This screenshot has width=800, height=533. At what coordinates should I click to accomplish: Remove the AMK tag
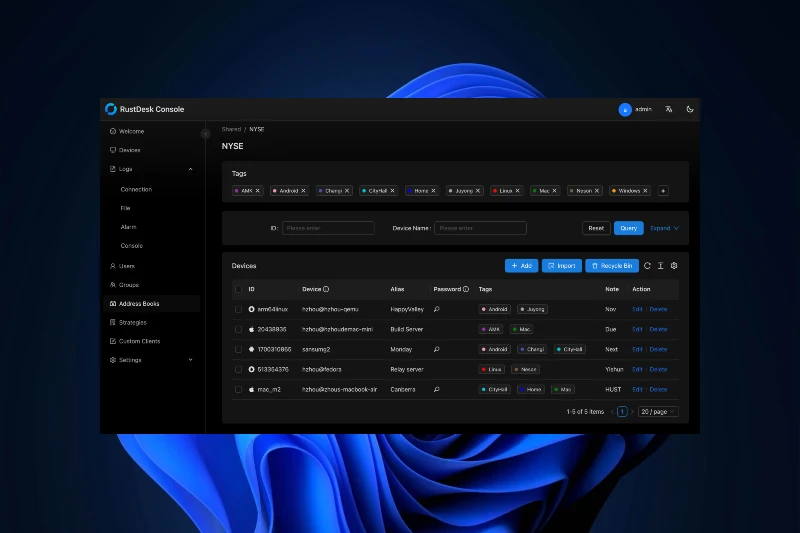[258, 191]
